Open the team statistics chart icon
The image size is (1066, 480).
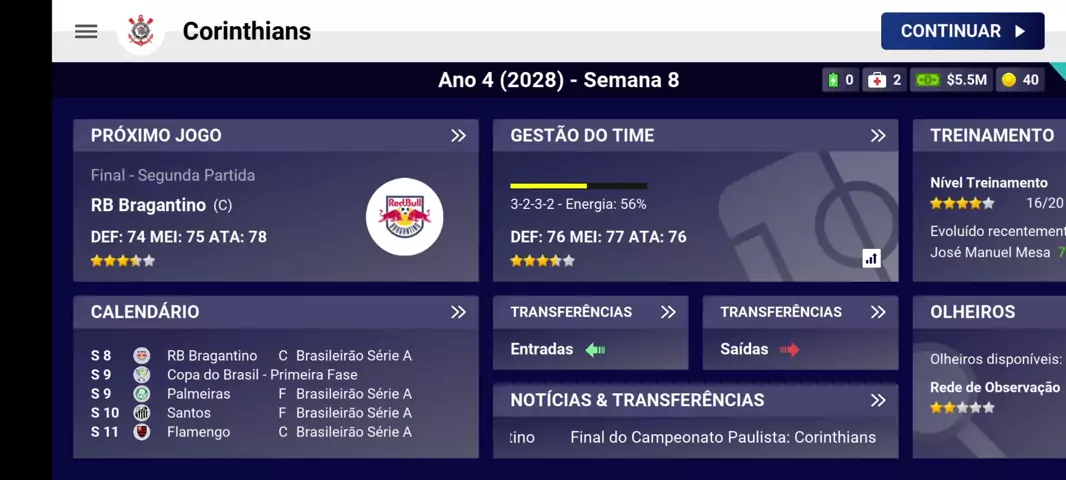coord(871,258)
